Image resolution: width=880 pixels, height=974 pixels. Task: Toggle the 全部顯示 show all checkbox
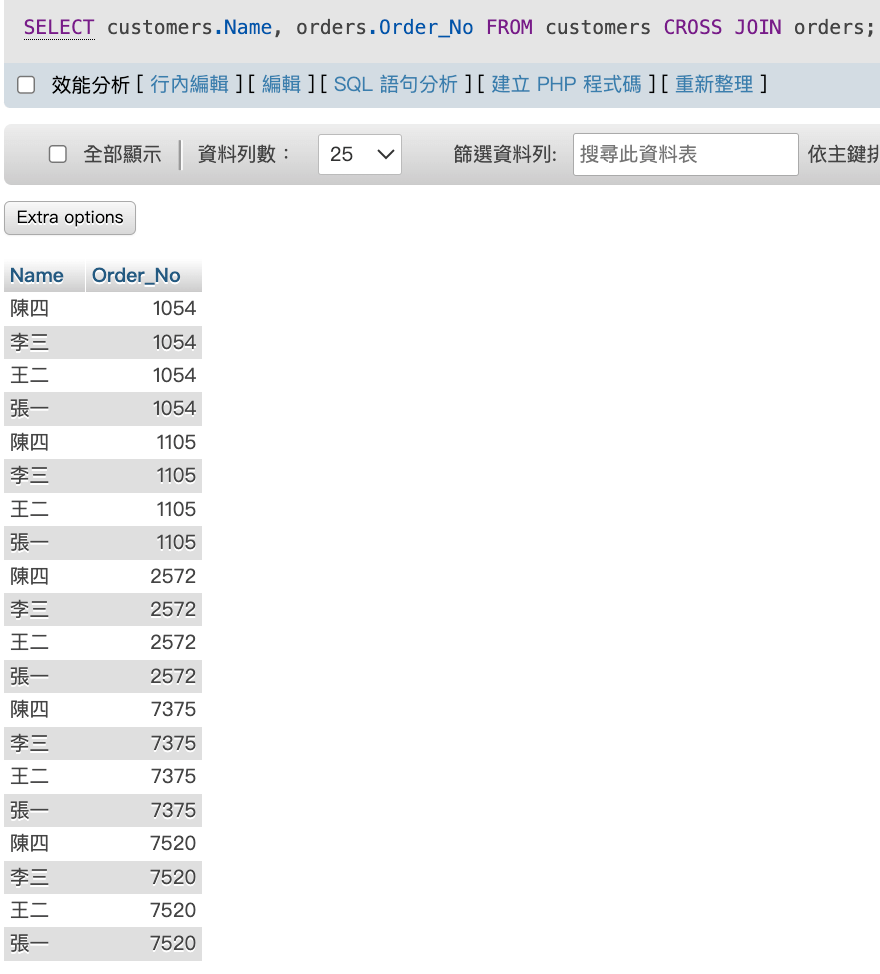[58, 154]
